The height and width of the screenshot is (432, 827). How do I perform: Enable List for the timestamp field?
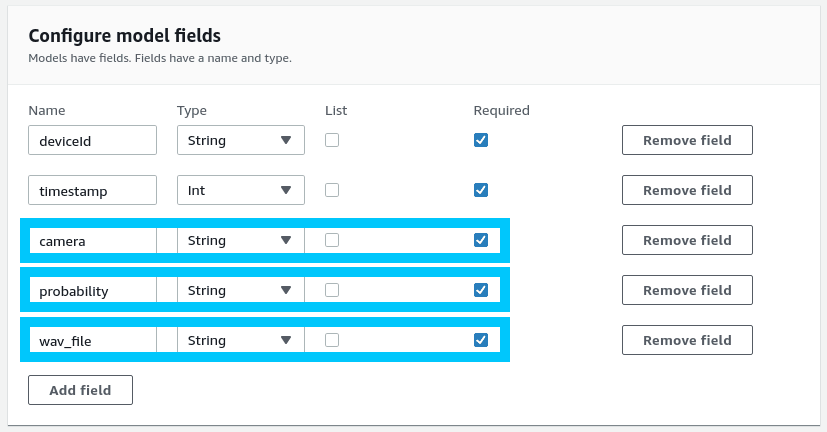pyautogui.click(x=332, y=190)
